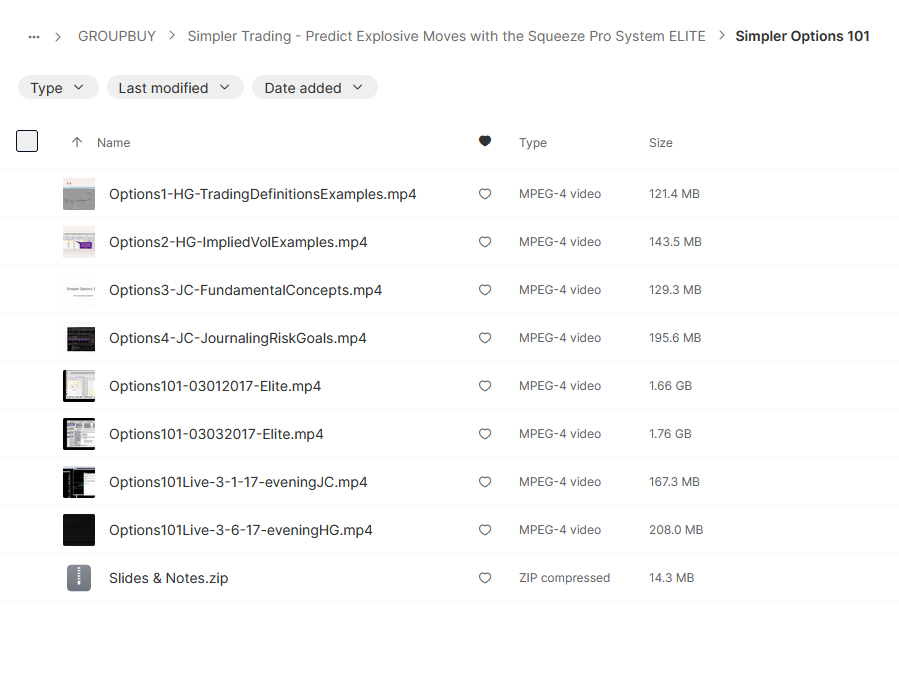Go to the GROUPBUY breadcrumb folder
Image resolution: width=899 pixels, height=700 pixels.
pos(117,36)
